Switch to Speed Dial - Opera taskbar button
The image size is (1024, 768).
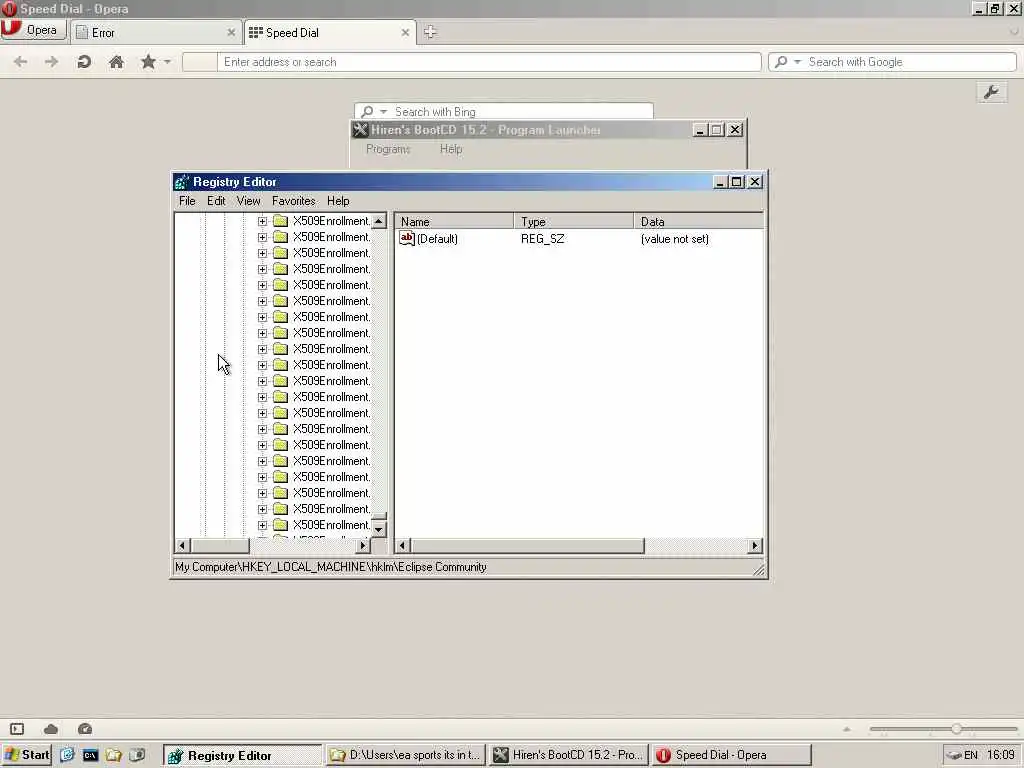point(731,755)
